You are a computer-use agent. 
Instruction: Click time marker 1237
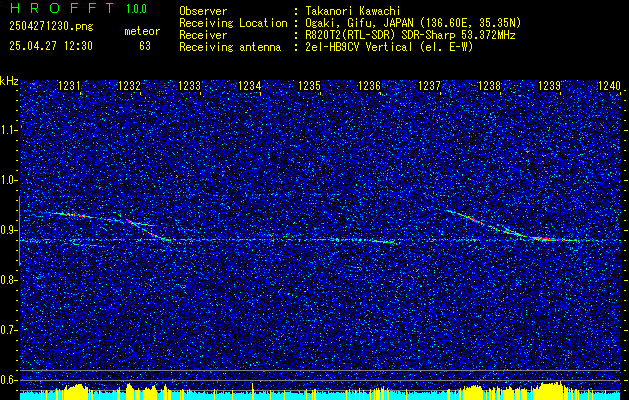click(430, 86)
